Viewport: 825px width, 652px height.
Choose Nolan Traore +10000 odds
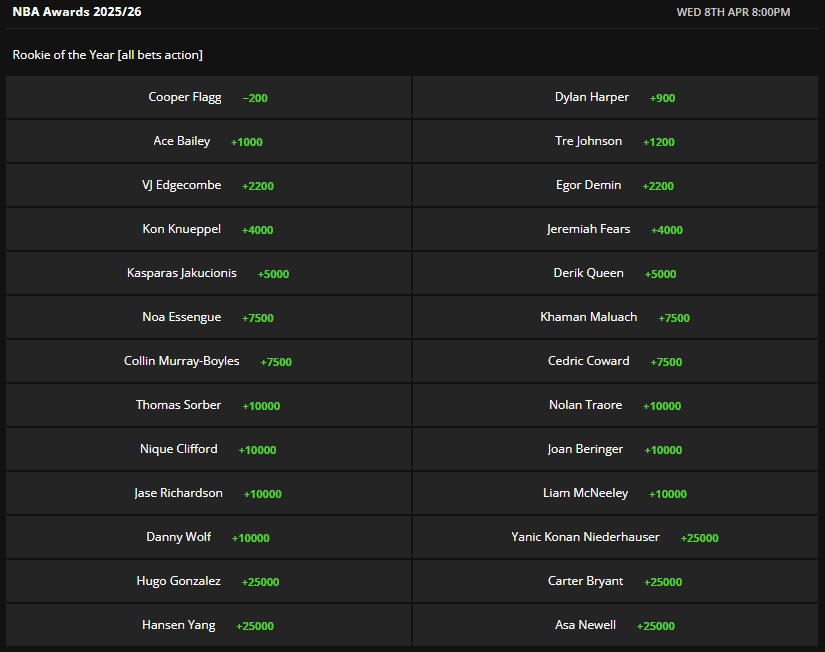click(x=615, y=405)
